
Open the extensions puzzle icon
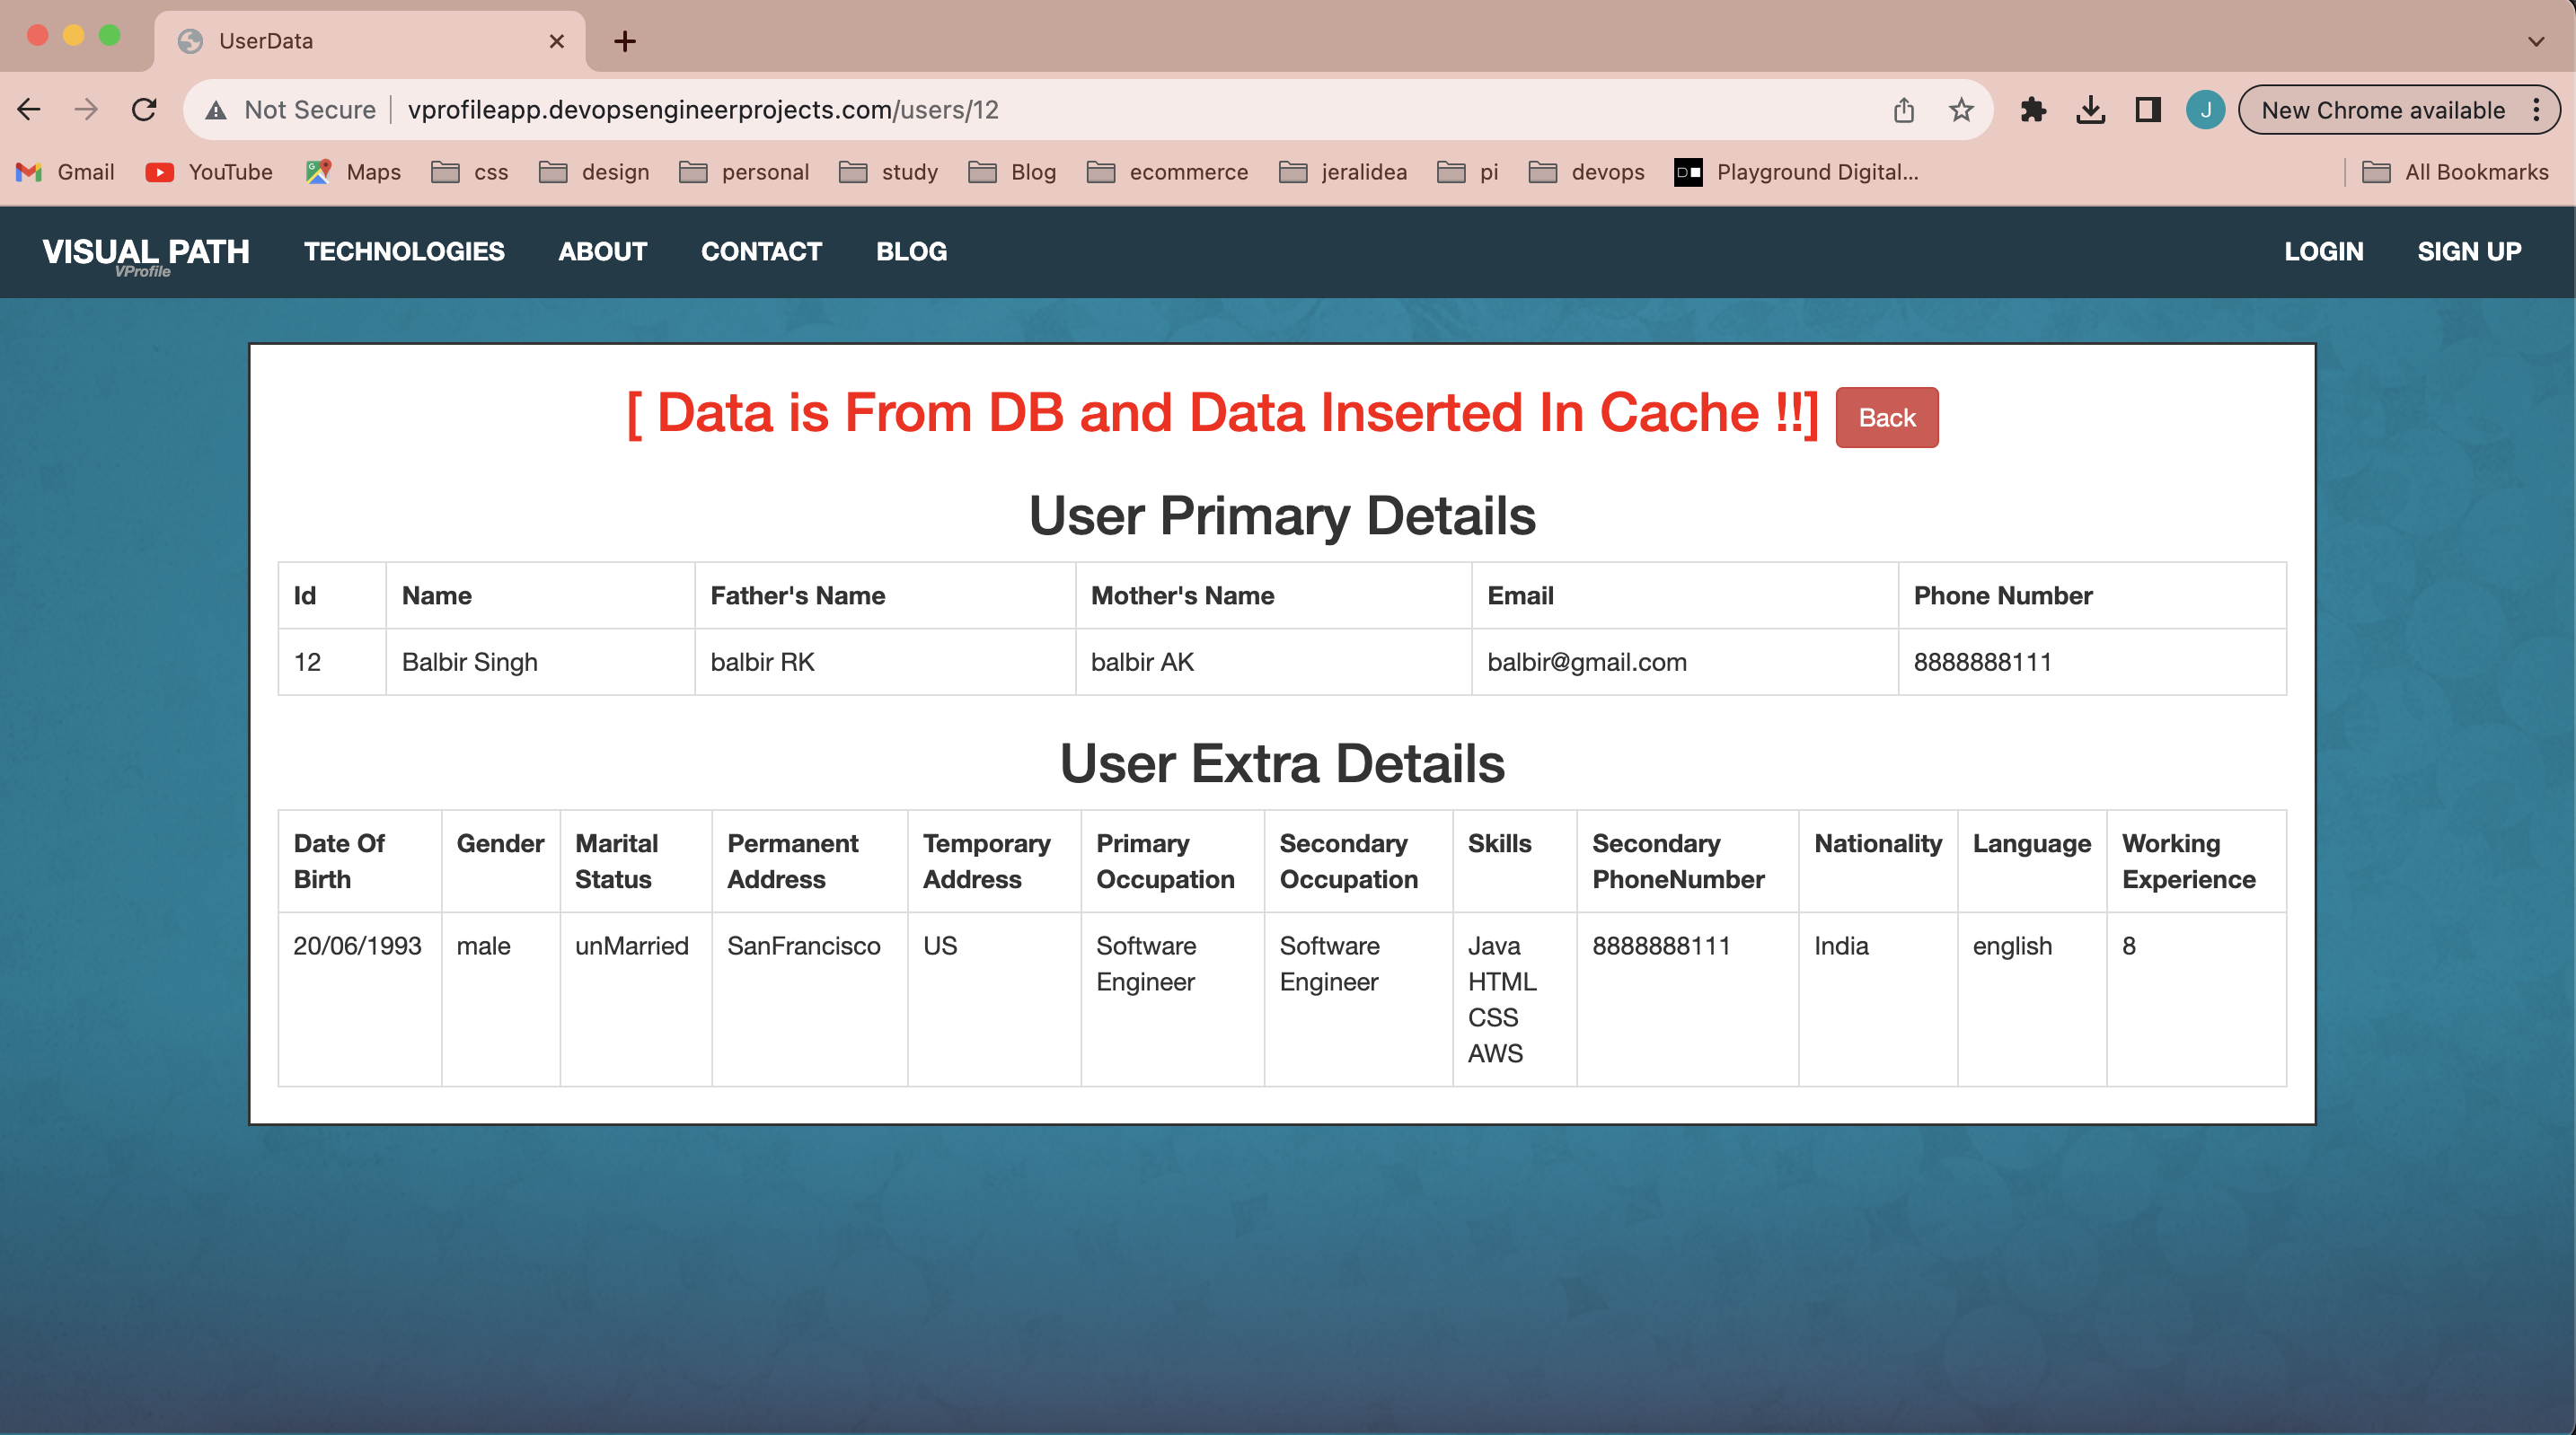pos(2033,110)
